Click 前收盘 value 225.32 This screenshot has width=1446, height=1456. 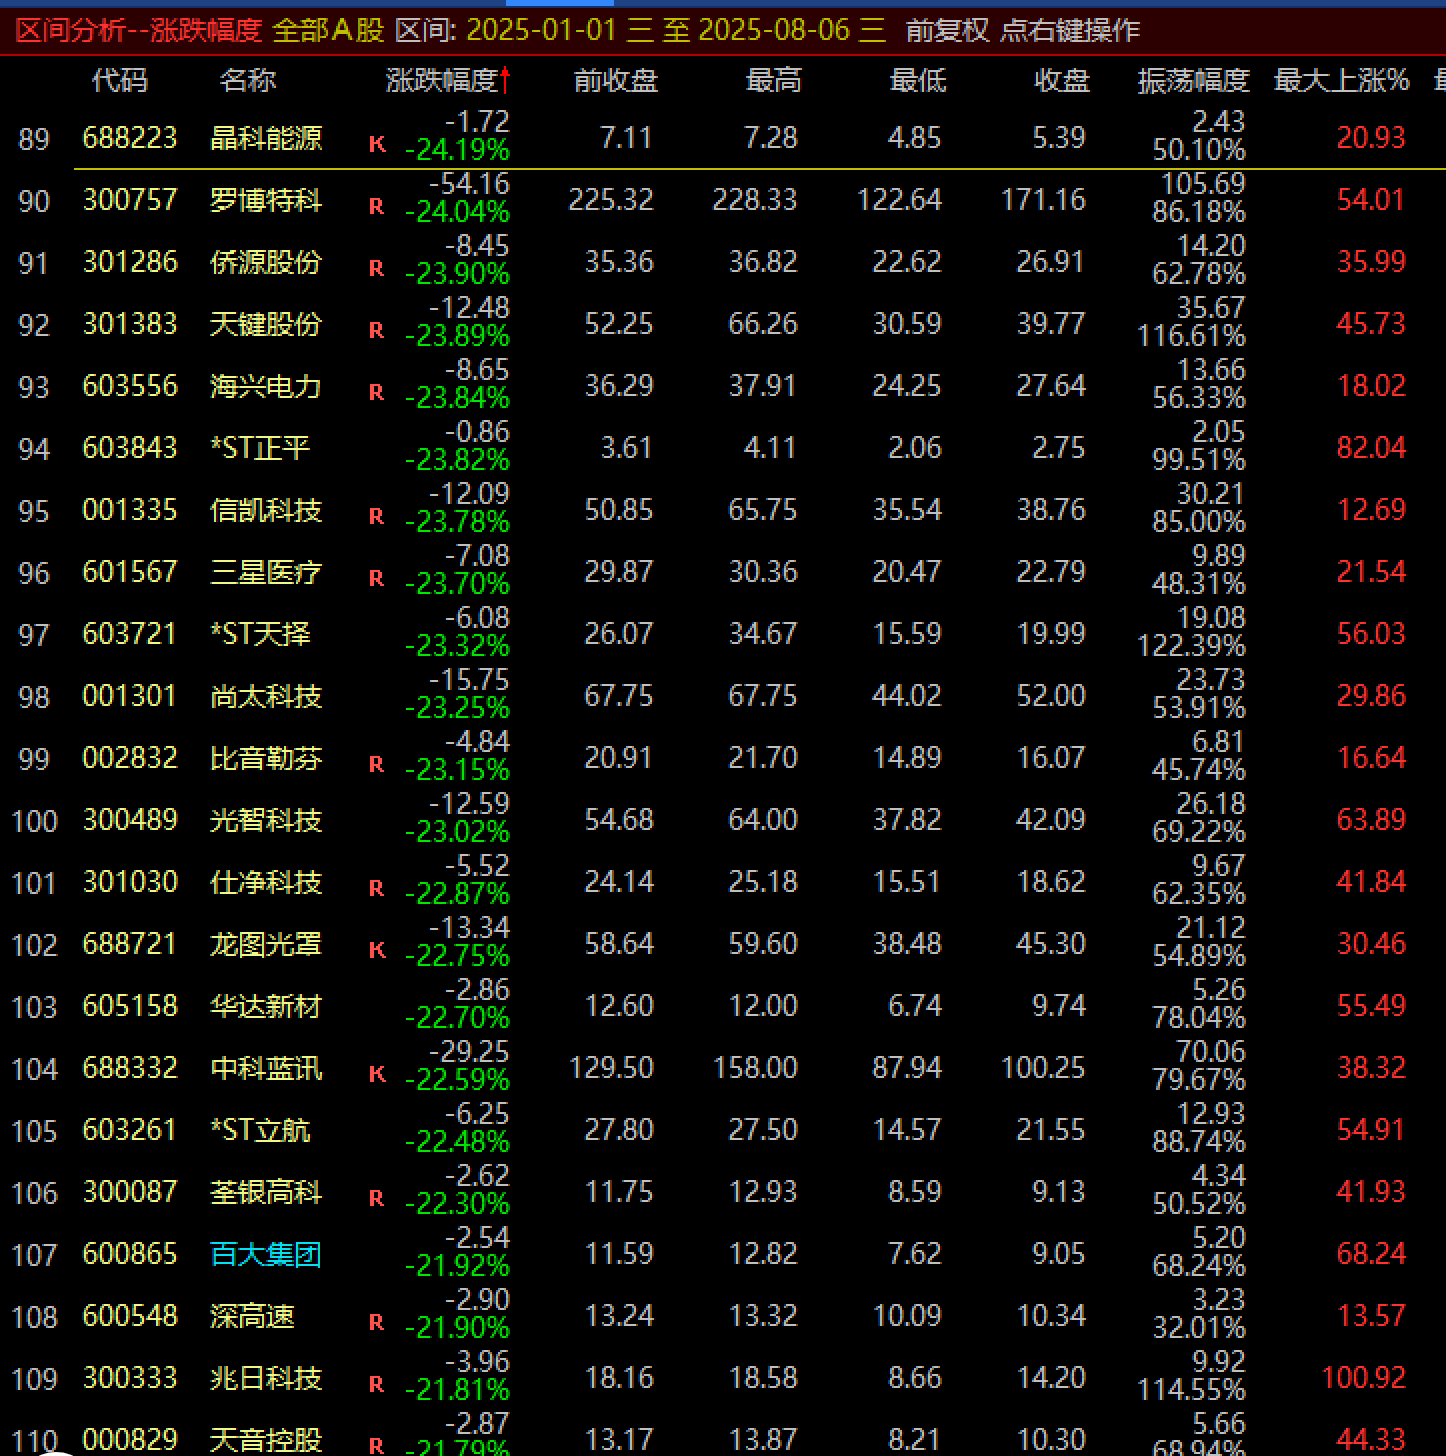[x=611, y=199]
